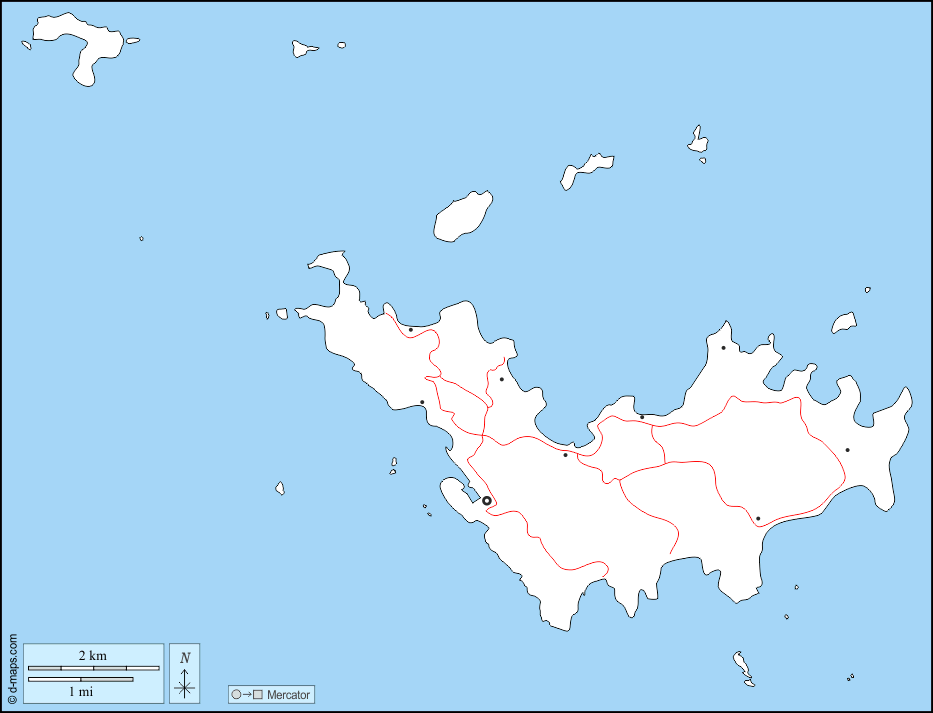
Task: Click the 2 km scale bar
Action: point(93,667)
